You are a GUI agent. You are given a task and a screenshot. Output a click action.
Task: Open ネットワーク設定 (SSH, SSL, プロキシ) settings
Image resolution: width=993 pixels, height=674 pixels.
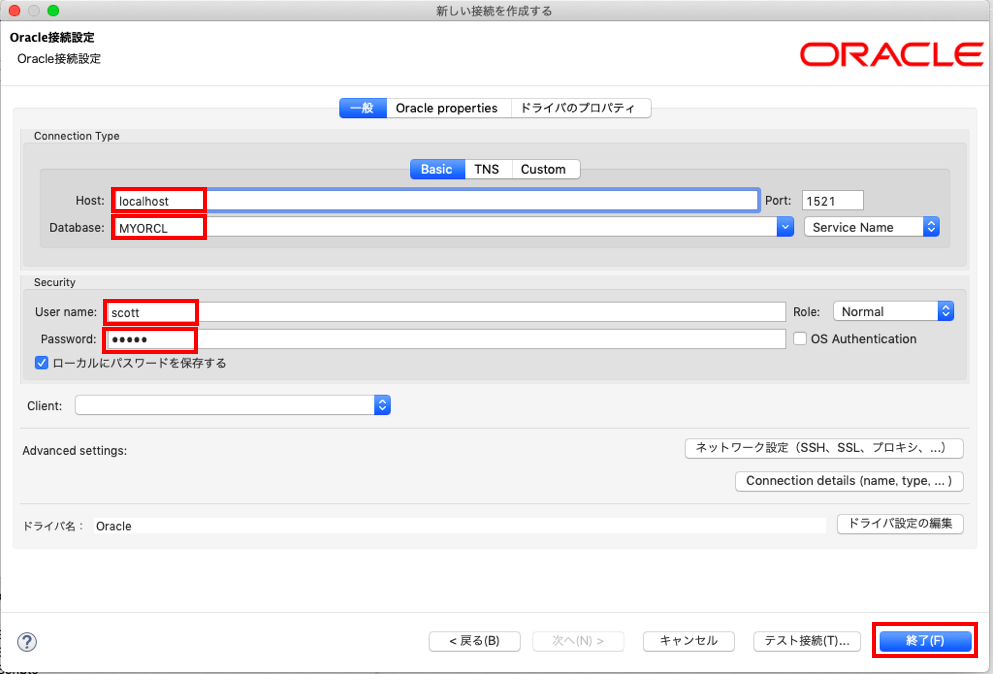[x=824, y=448]
